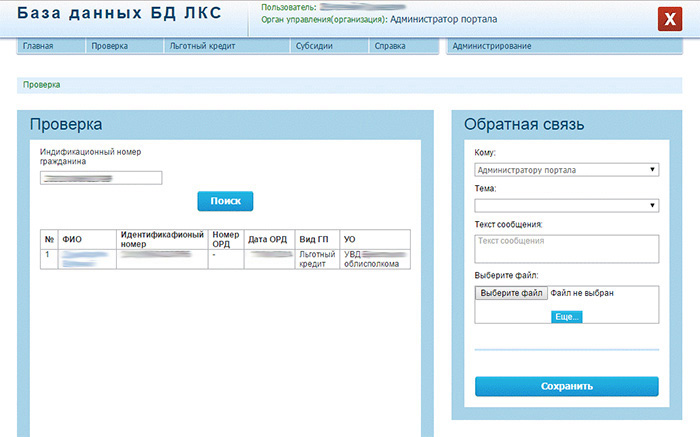Image resolution: width=700 pixels, height=437 pixels.
Task: Click the red X close icon
Action: coord(669,20)
